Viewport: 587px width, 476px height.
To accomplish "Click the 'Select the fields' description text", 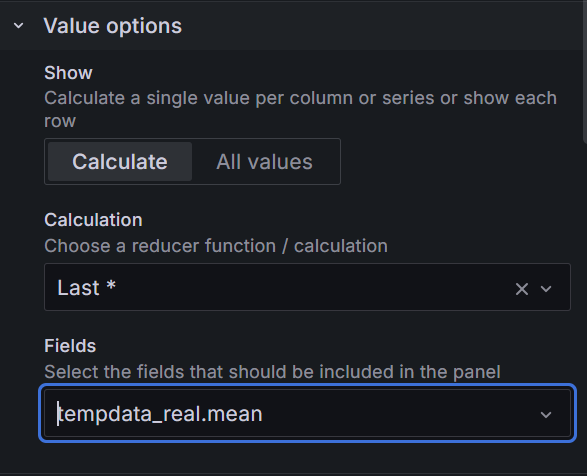I will tap(272, 372).
